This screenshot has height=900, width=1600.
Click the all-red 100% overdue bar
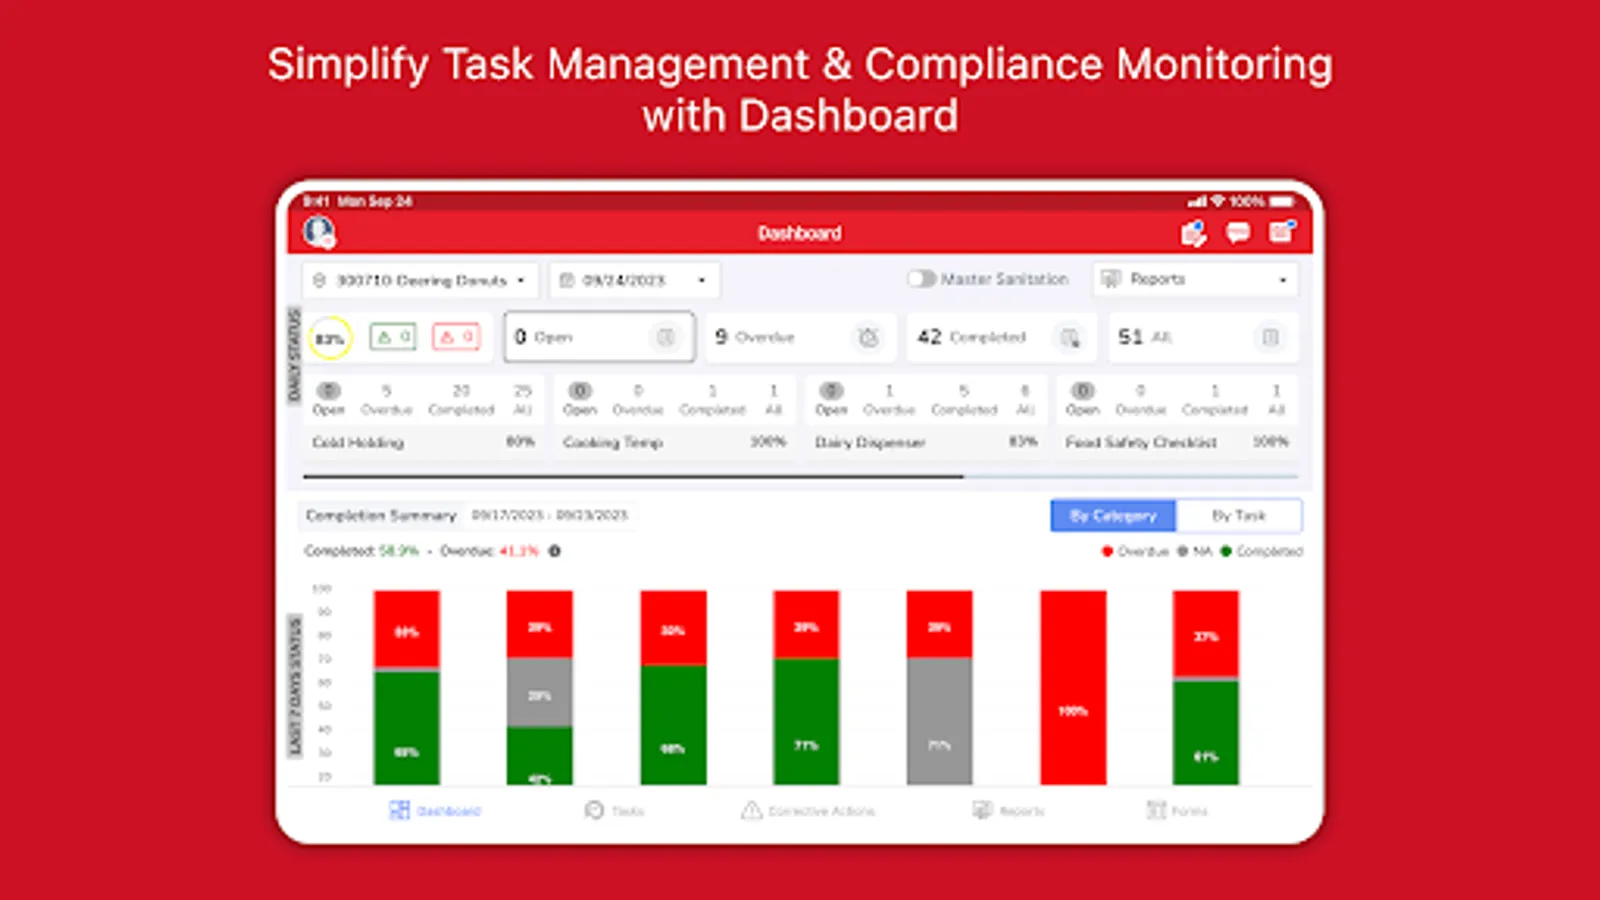pyautogui.click(x=1073, y=687)
